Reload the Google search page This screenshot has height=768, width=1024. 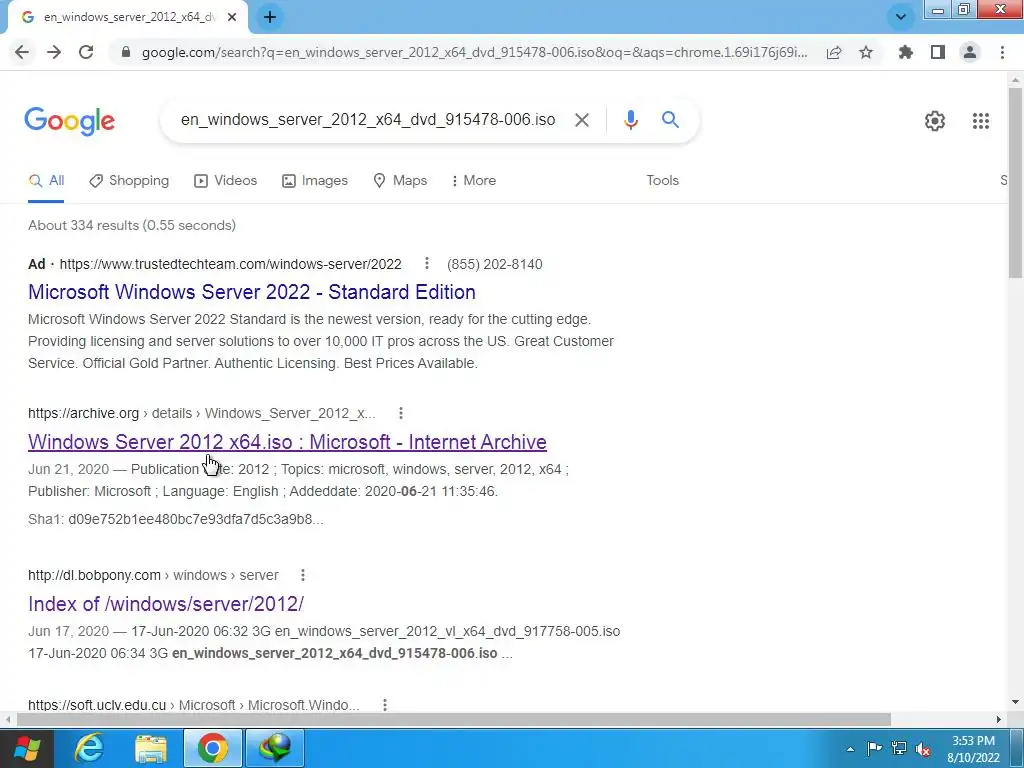click(86, 52)
